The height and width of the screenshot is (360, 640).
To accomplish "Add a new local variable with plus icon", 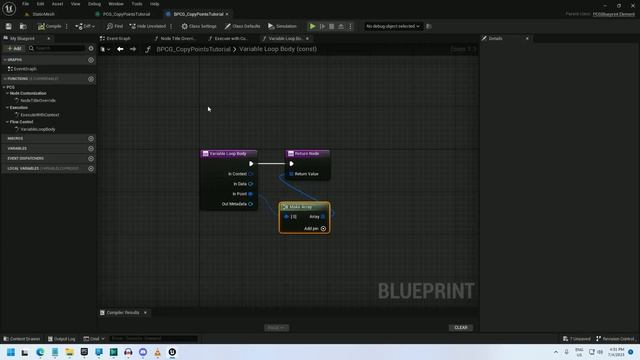I will [x=91, y=169].
